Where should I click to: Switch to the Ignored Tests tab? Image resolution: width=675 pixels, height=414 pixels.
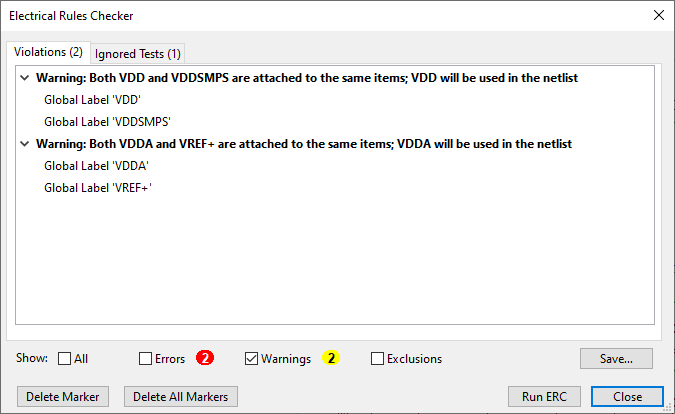pyautogui.click(x=137, y=53)
